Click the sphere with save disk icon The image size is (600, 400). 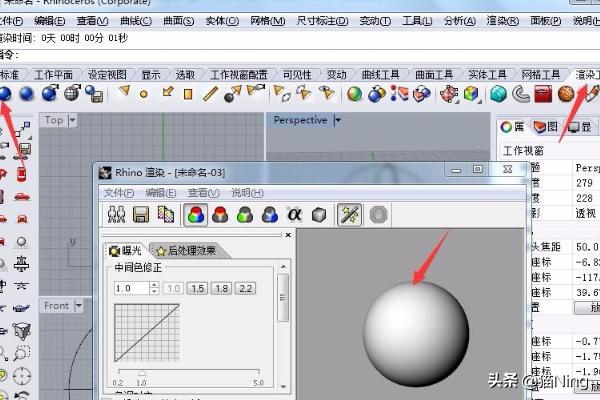click(x=94, y=93)
